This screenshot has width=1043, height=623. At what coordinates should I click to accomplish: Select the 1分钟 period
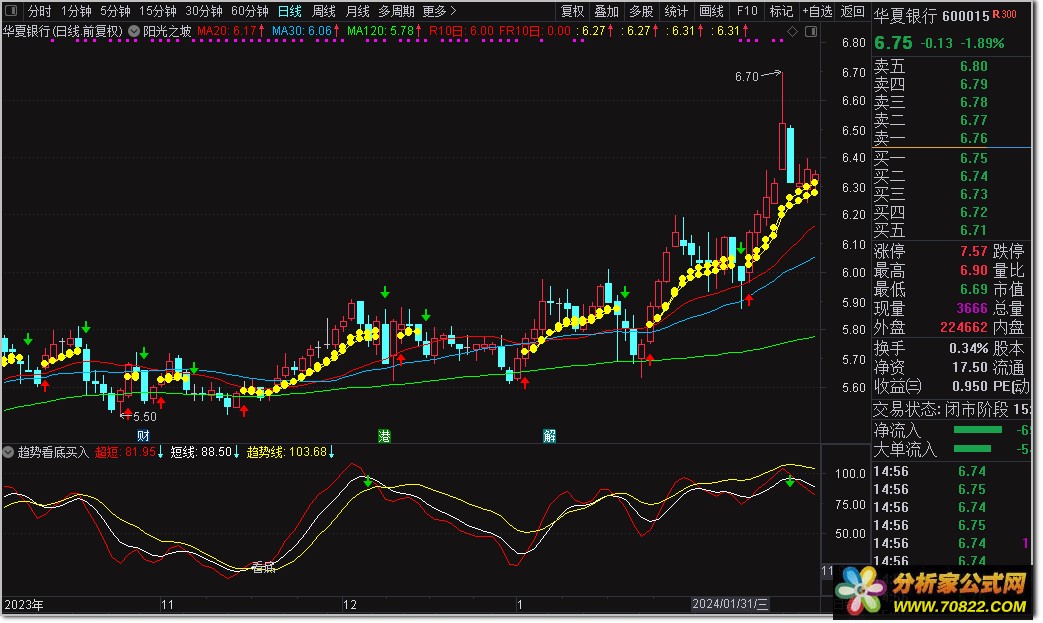coord(75,11)
